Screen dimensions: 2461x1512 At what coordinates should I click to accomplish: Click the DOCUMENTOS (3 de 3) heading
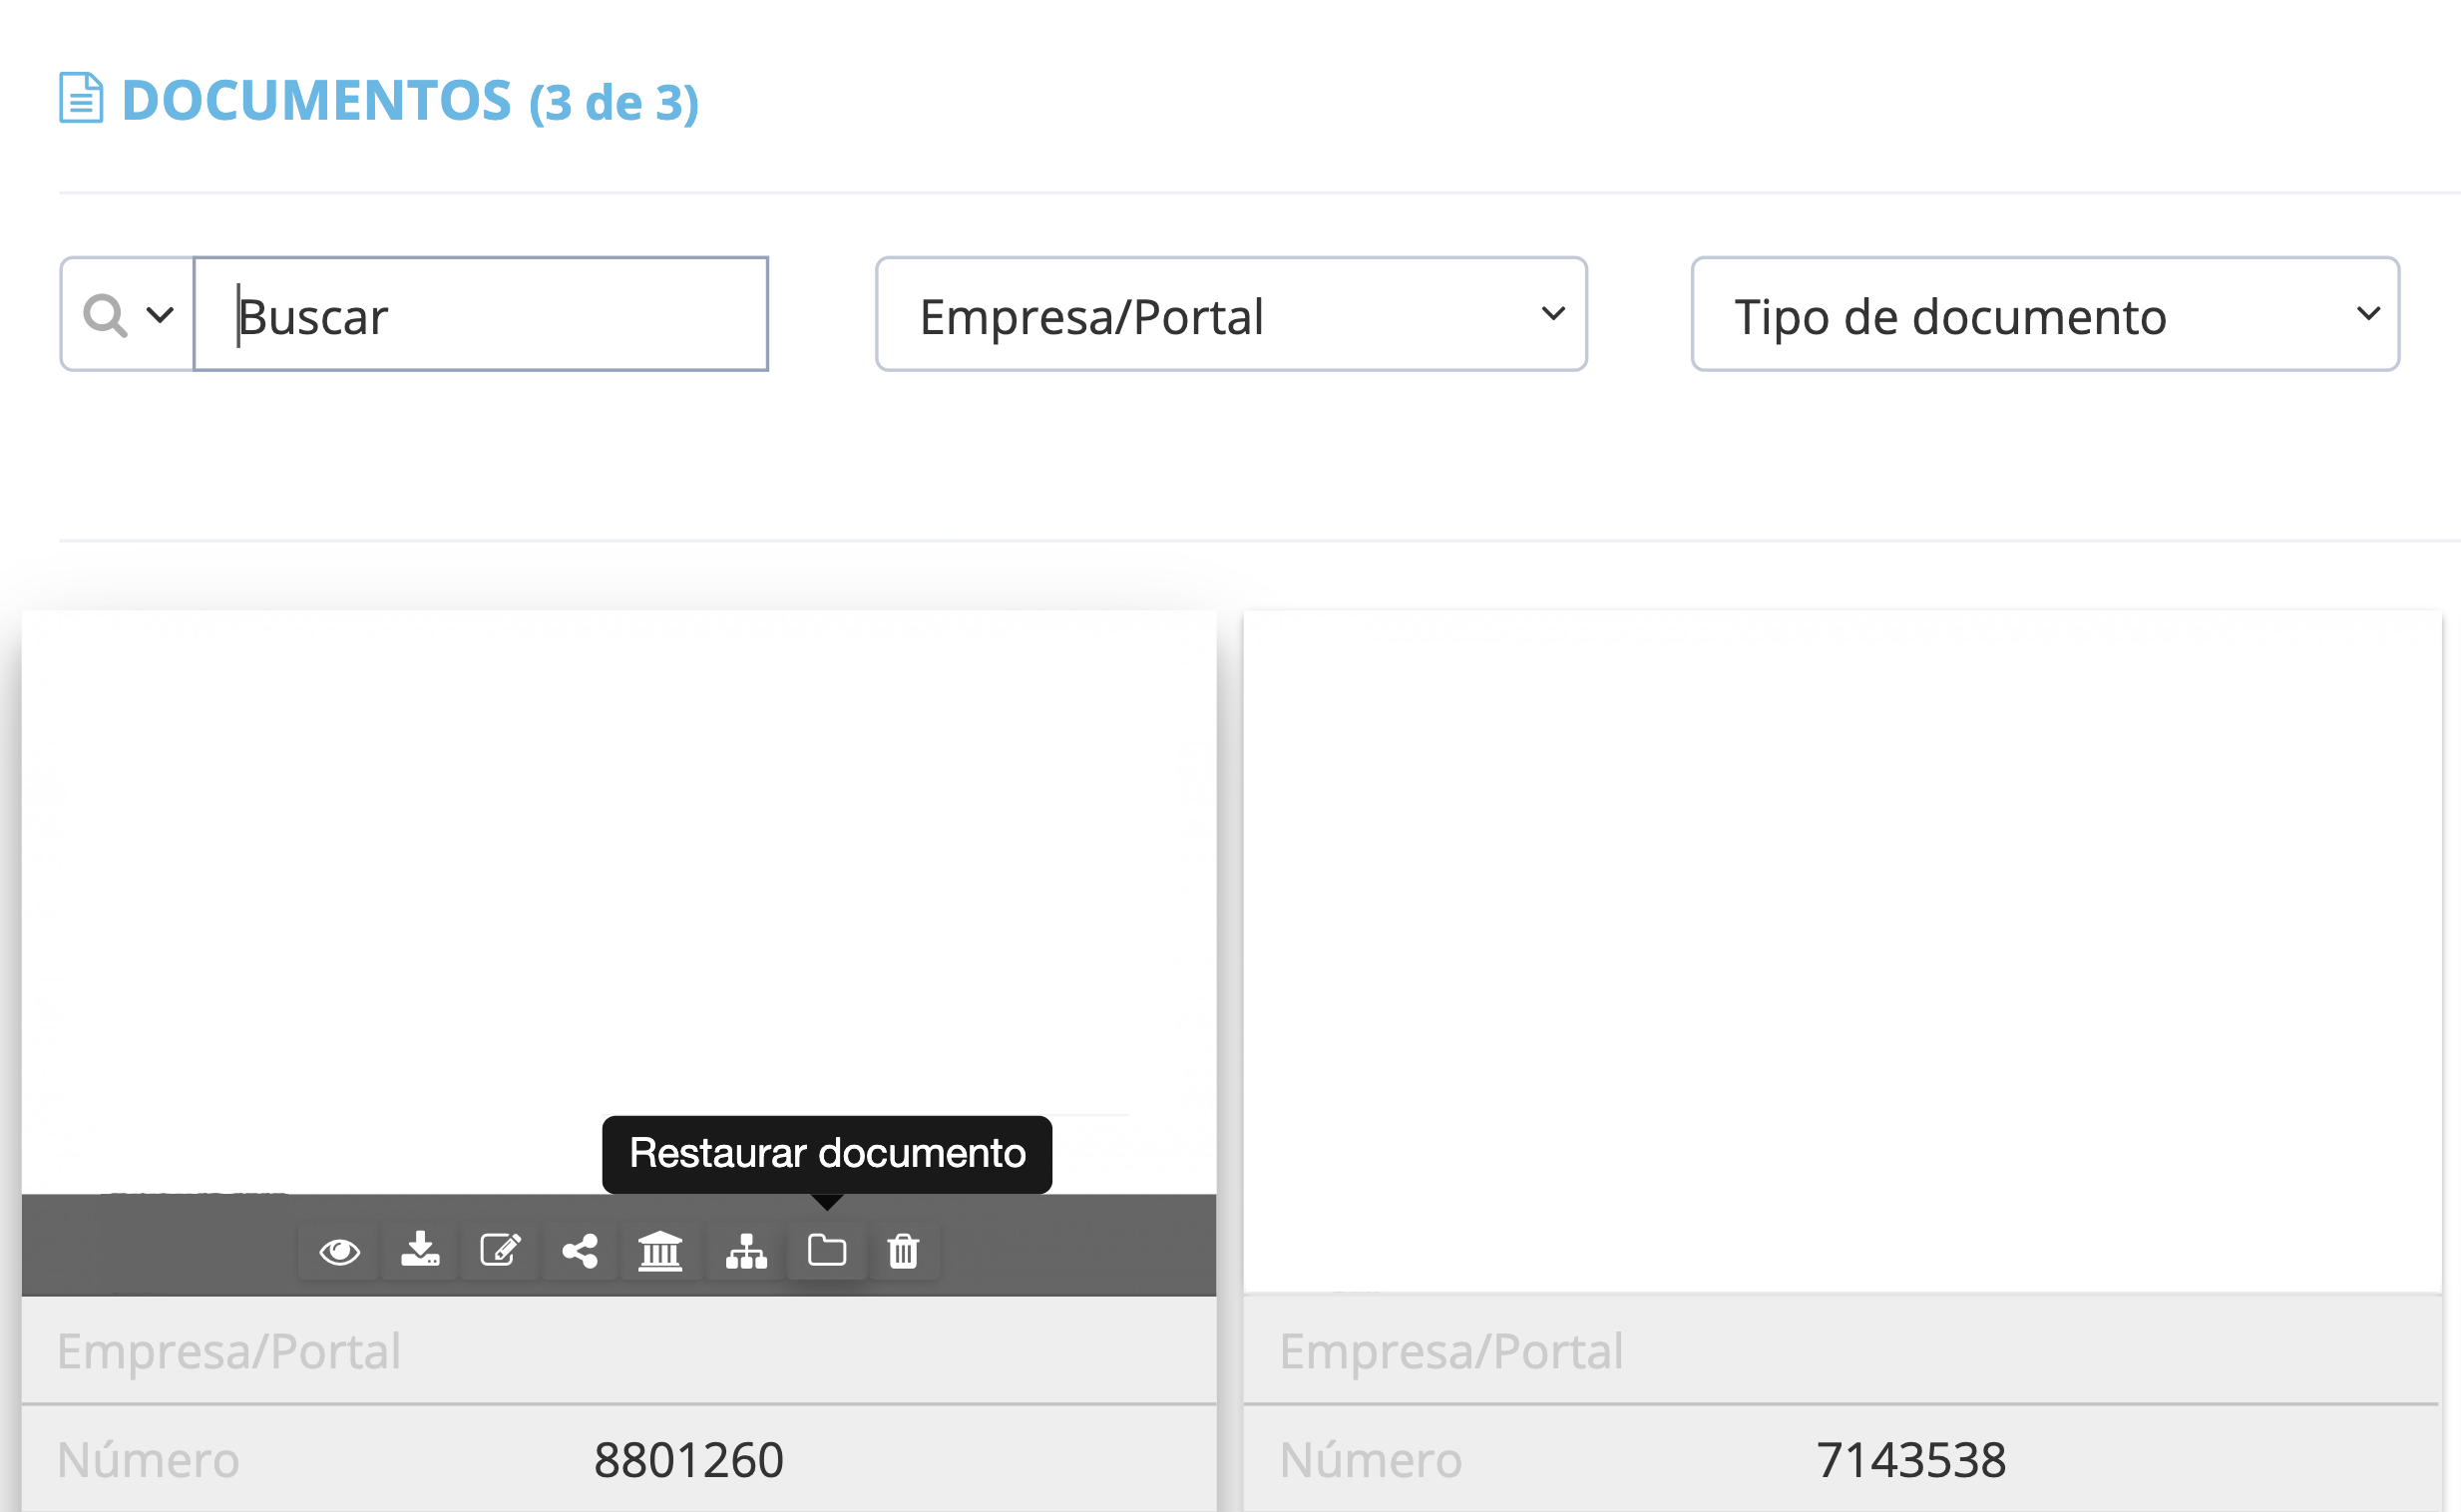pos(410,101)
